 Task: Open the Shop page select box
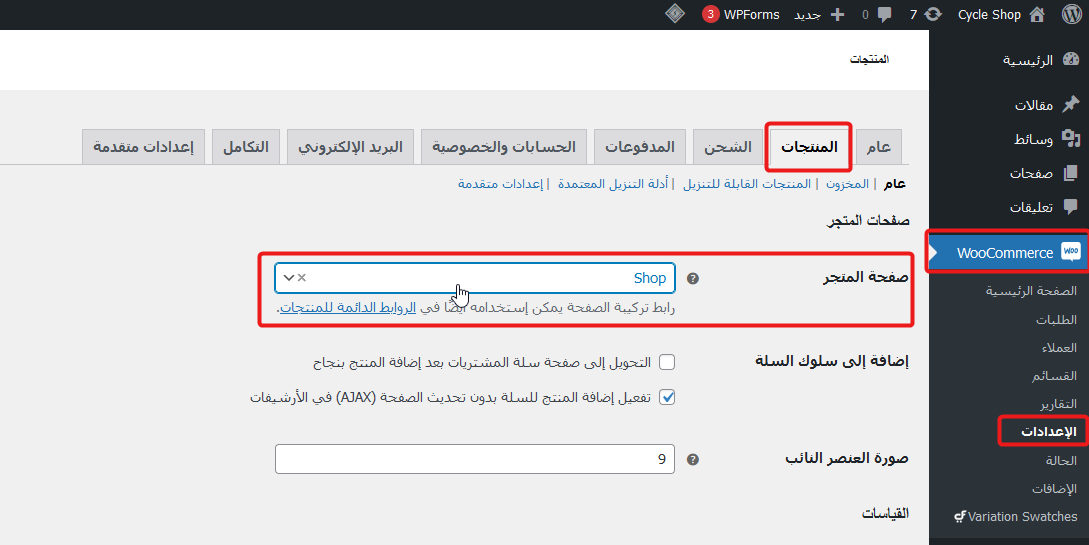click(x=475, y=278)
